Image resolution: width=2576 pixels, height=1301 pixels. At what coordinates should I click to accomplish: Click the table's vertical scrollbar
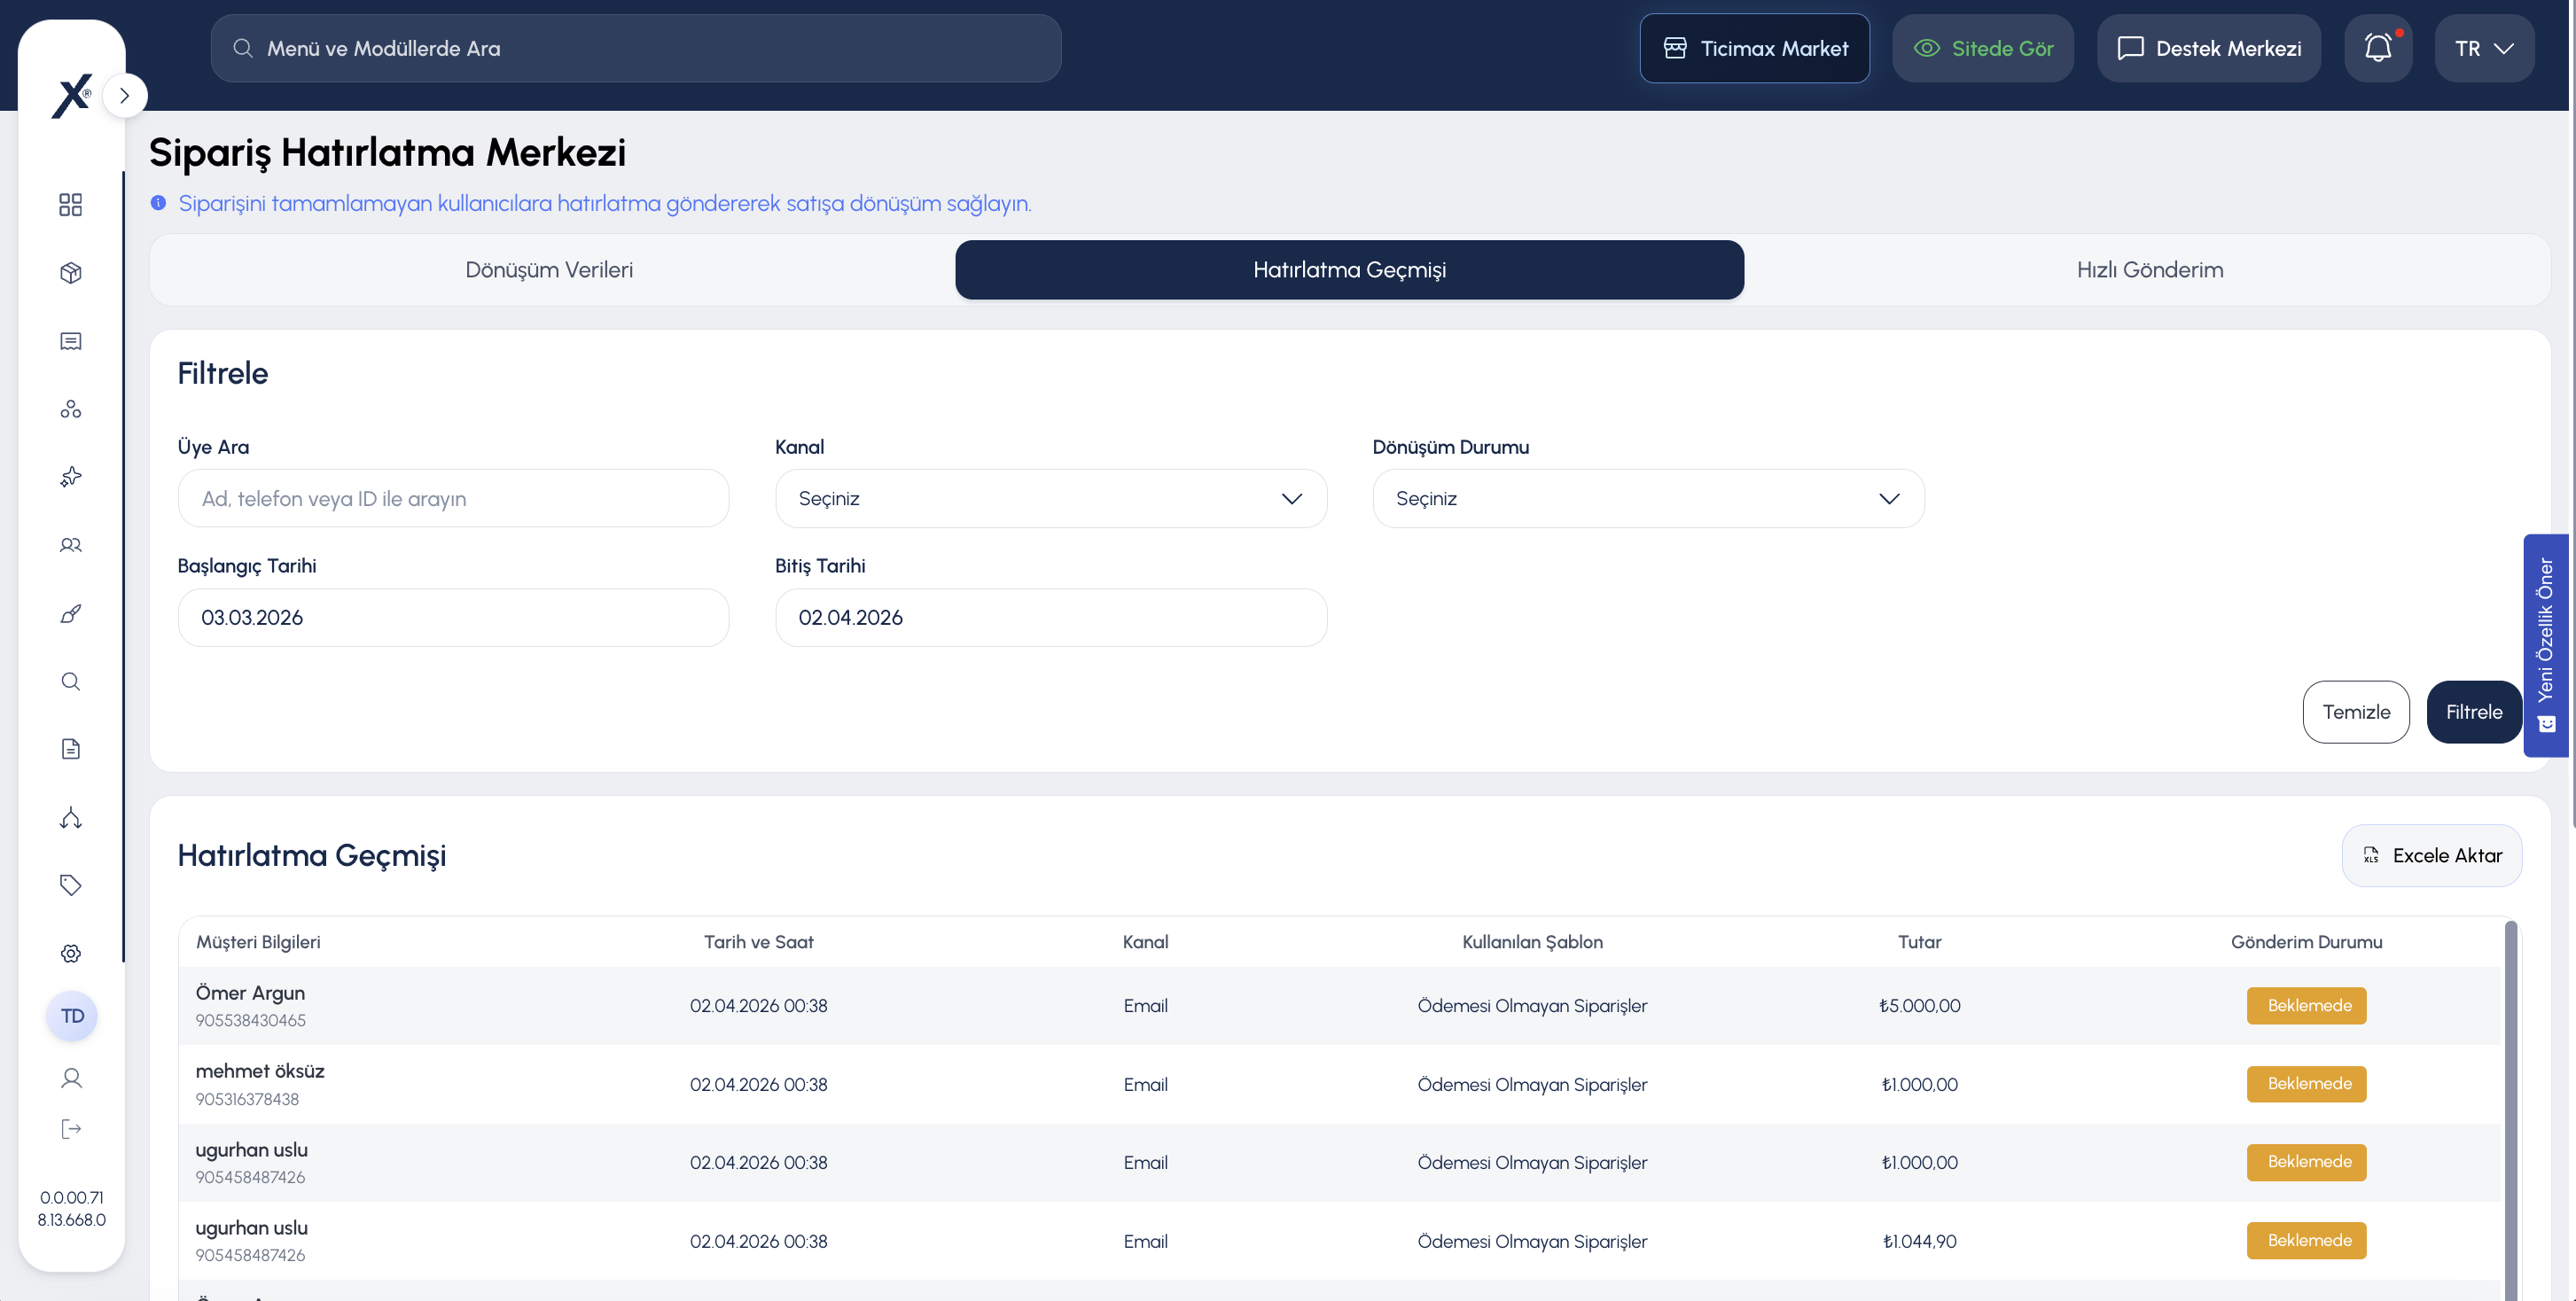(2510, 1110)
